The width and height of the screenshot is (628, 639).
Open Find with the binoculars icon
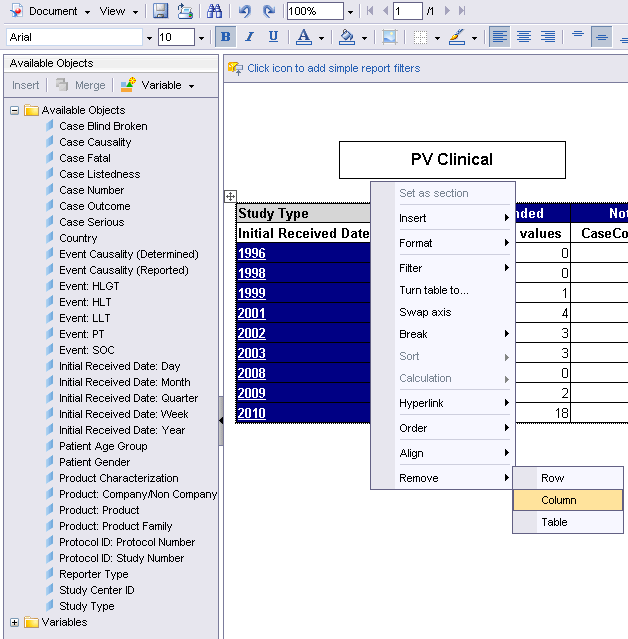click(x=214, y=11)
